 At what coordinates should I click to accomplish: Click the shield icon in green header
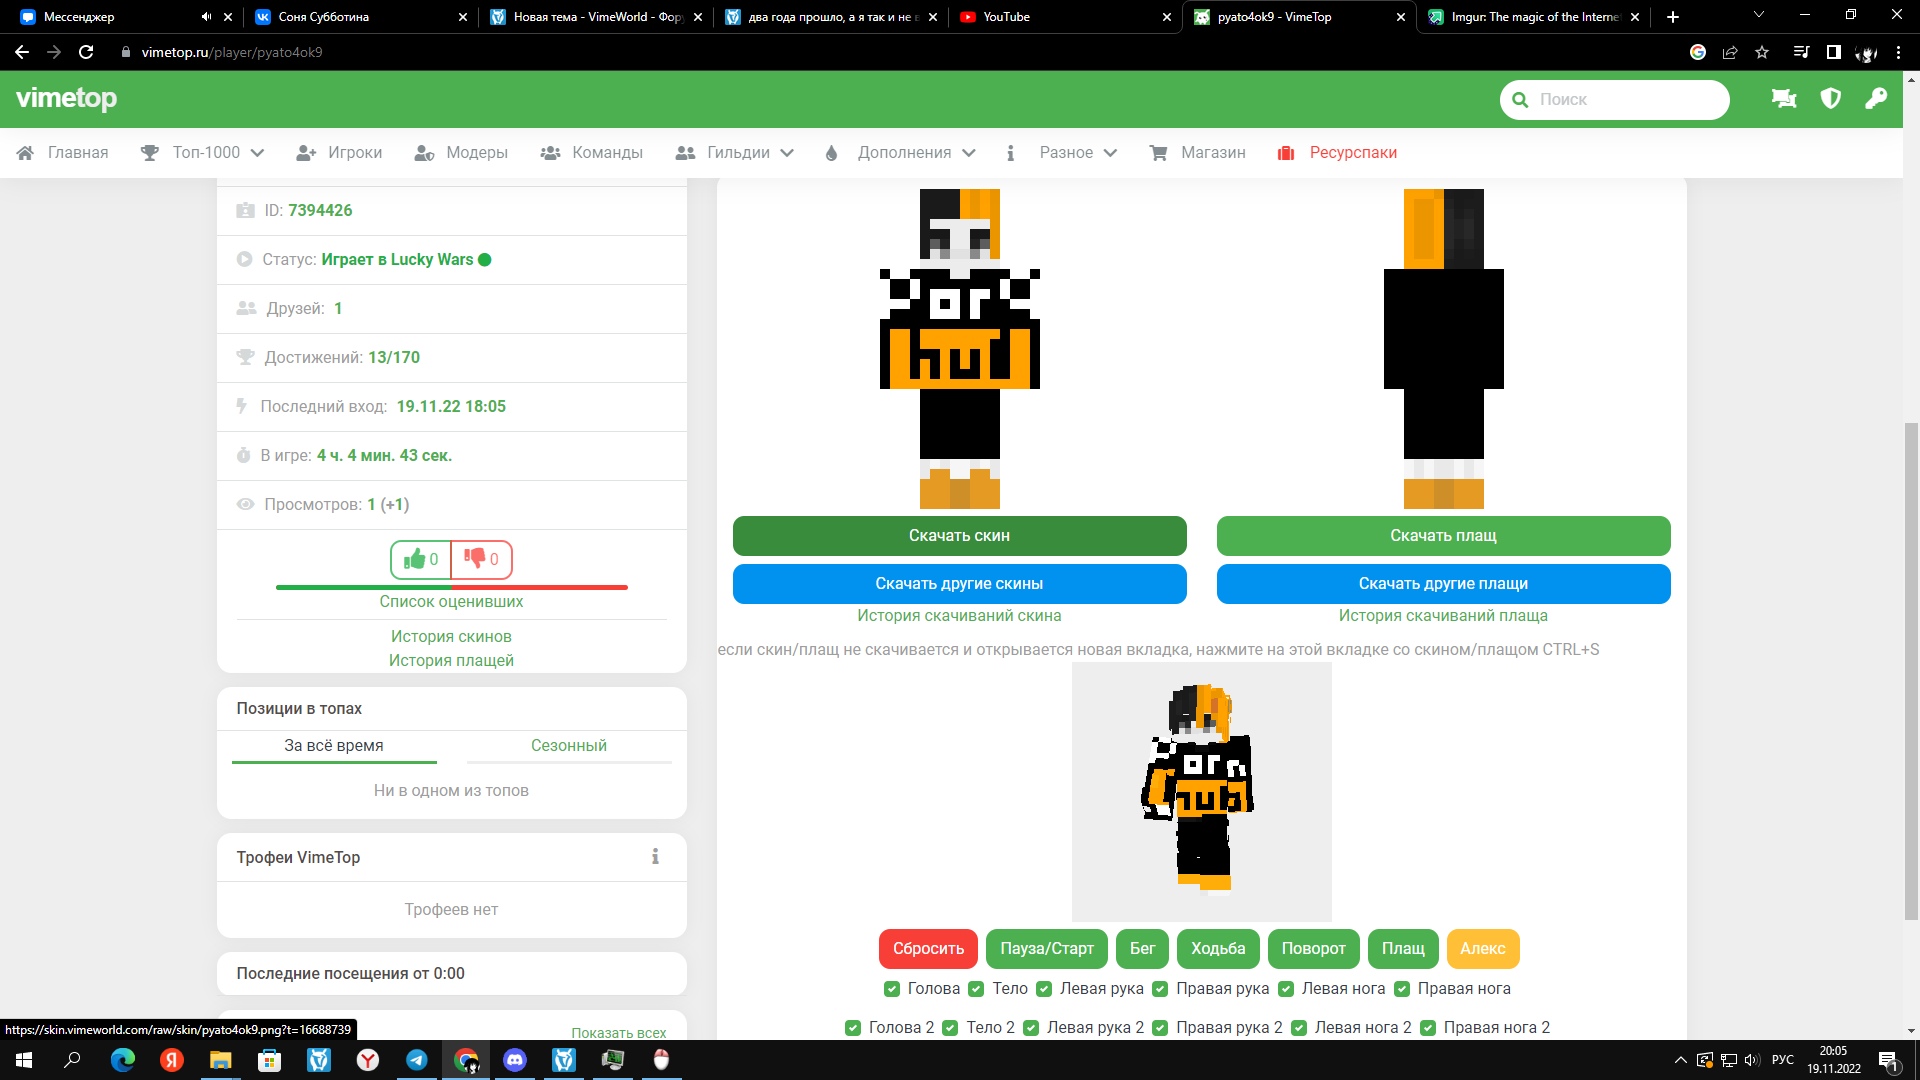pos(1830,99)
